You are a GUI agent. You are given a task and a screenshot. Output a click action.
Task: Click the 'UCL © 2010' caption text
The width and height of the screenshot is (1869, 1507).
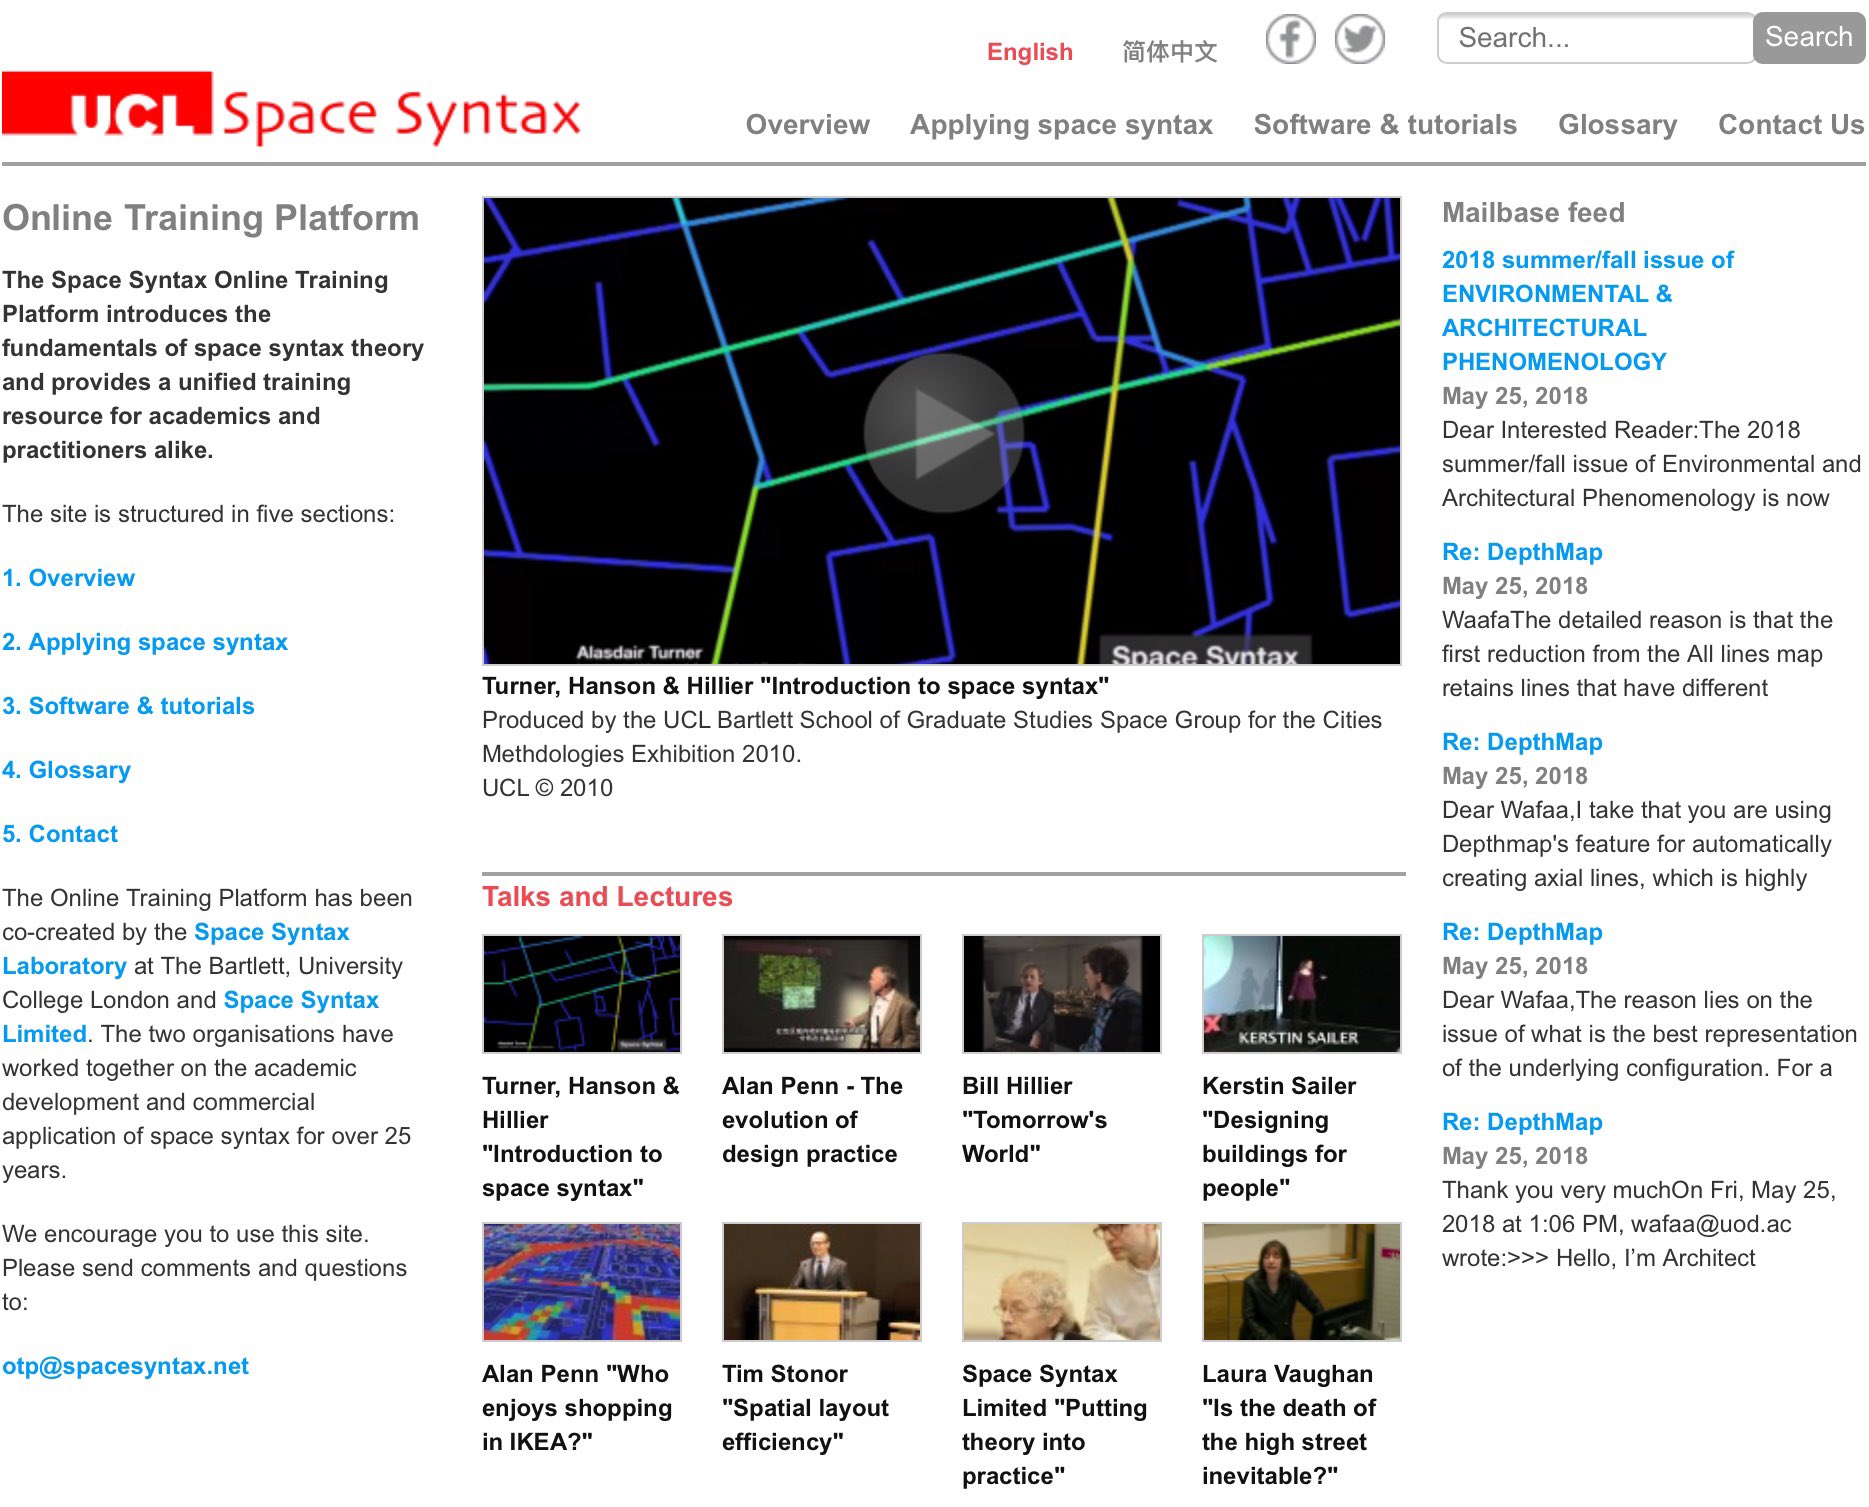pos(547,788)
